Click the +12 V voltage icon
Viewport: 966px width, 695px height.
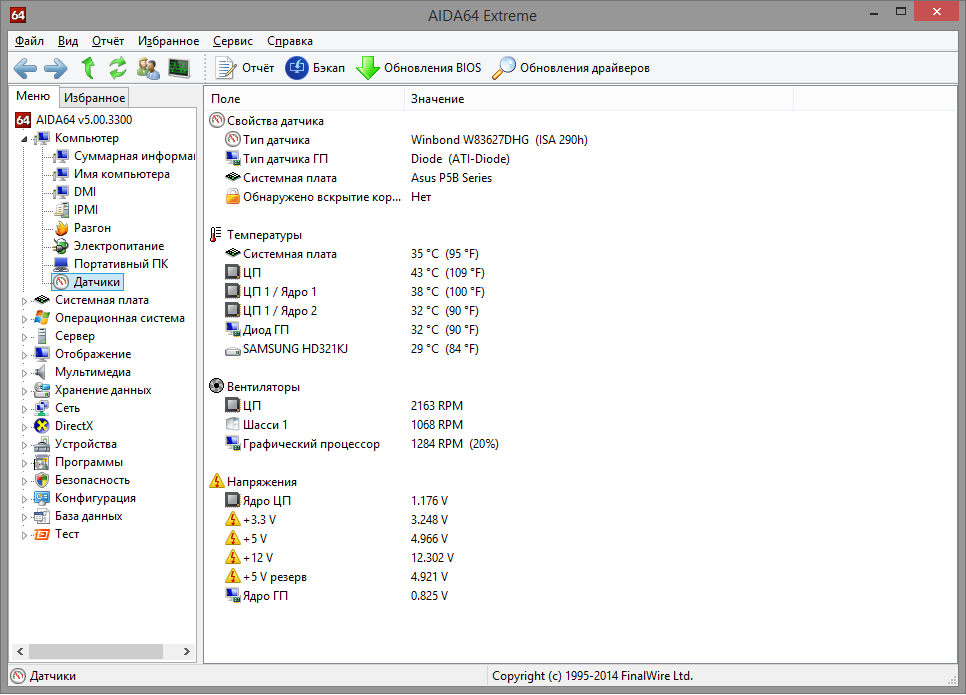[233, 557]
